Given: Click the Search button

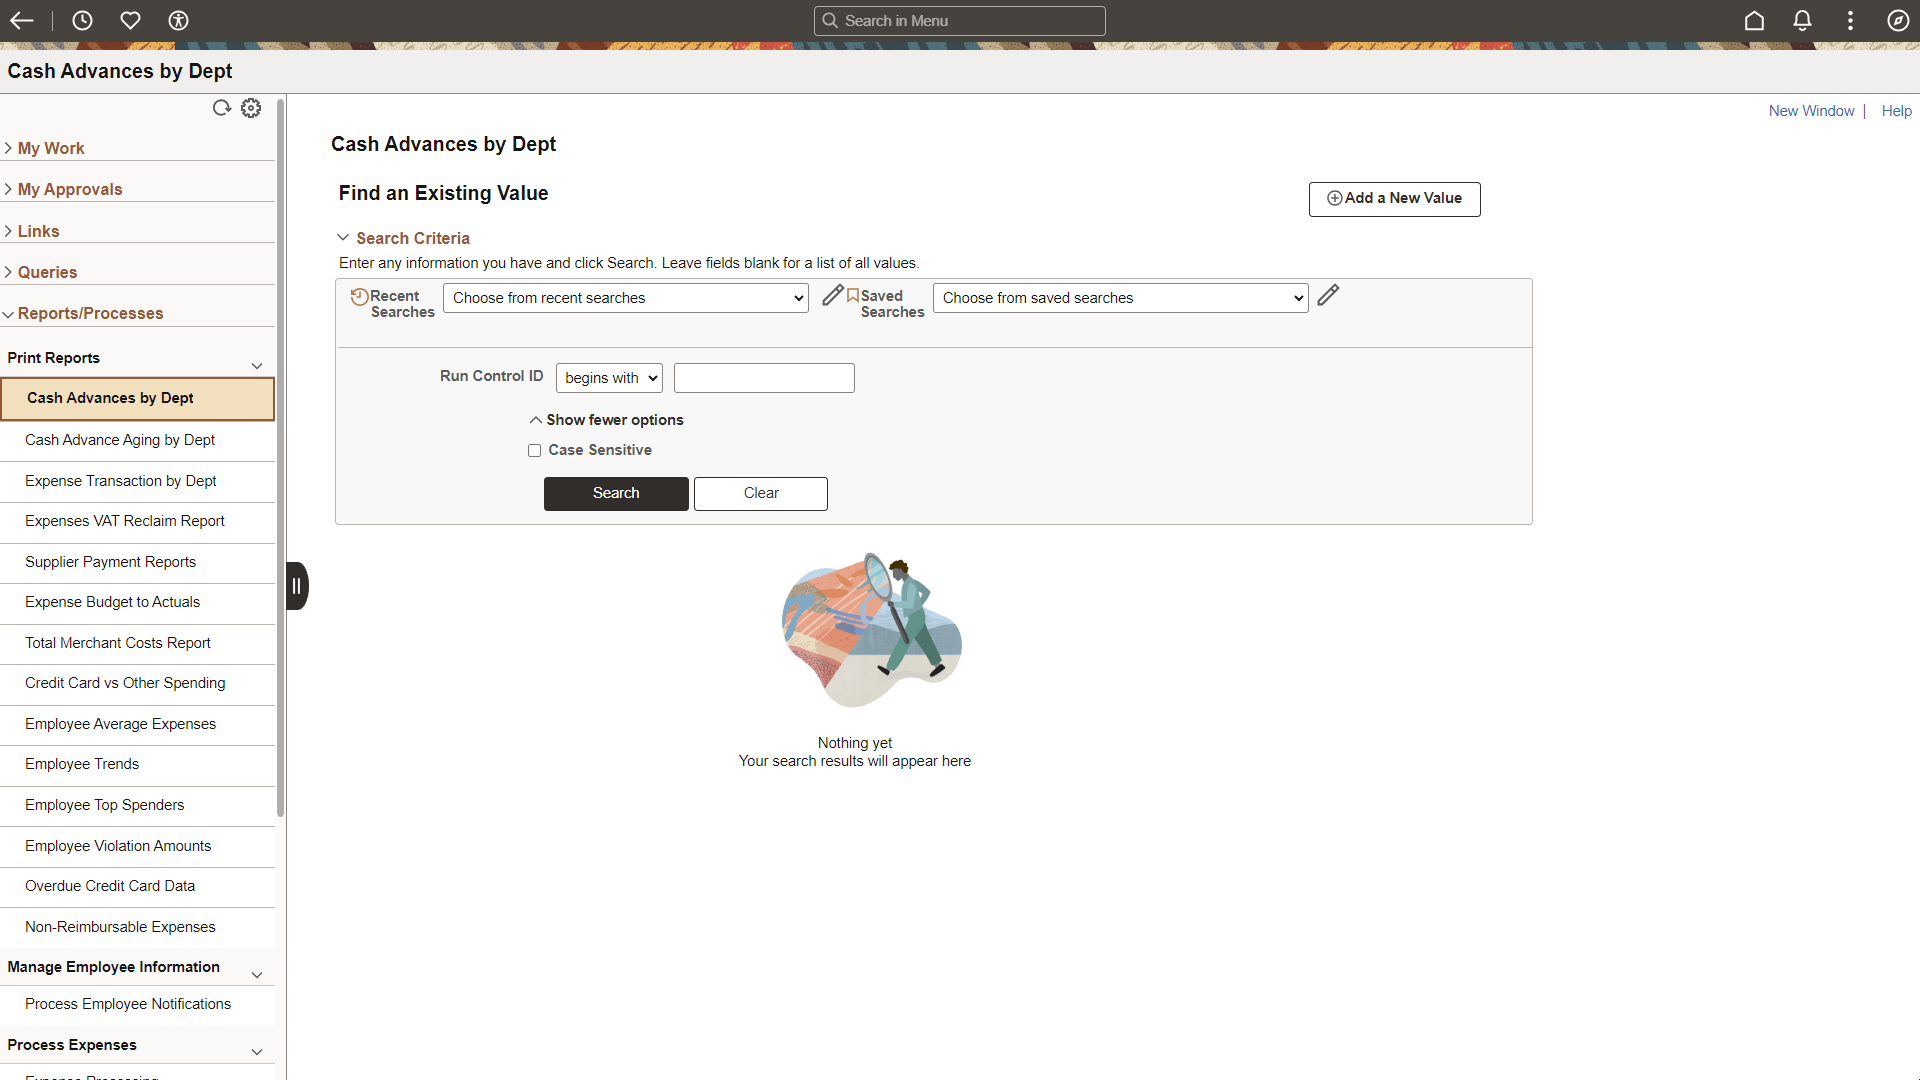Looking at the screenshot, I should 616,492.
